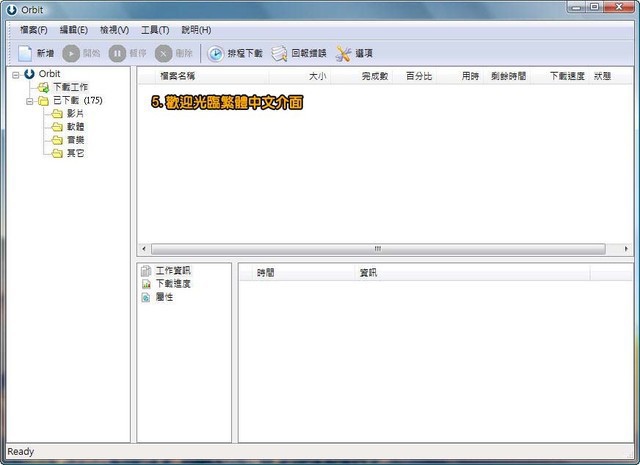The width and height of the screenshot is (640, 465).
Task: Select the 音樂 category label
Action: pyautogui.click(x=76, y=140)
